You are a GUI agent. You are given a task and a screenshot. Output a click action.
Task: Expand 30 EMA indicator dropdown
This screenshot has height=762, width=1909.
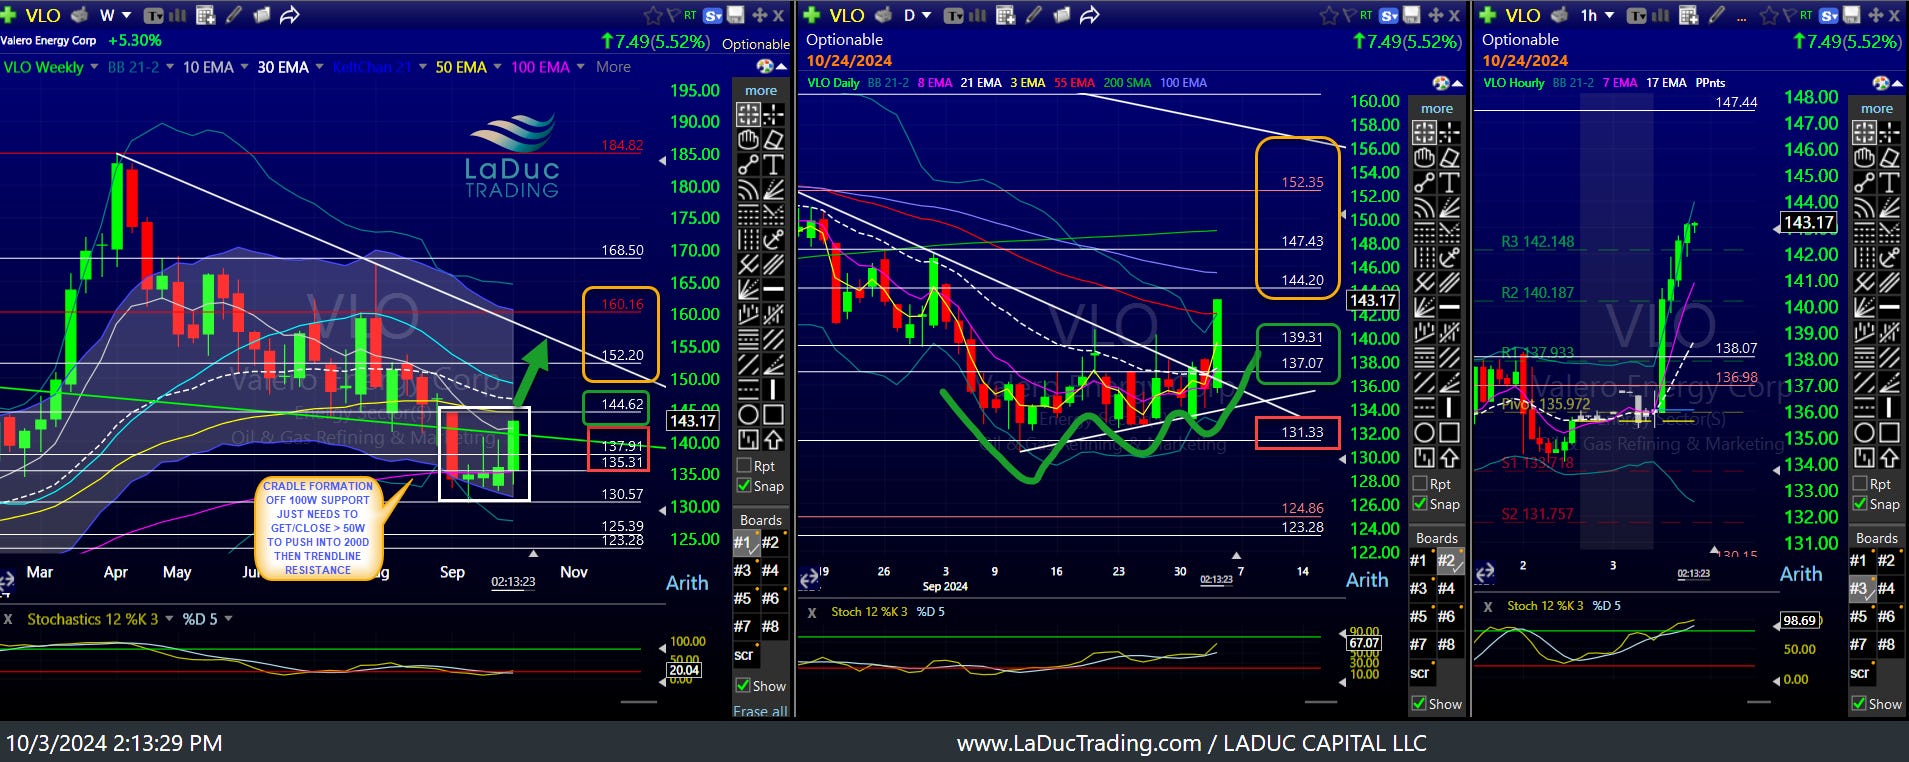(x=319, y=67)
